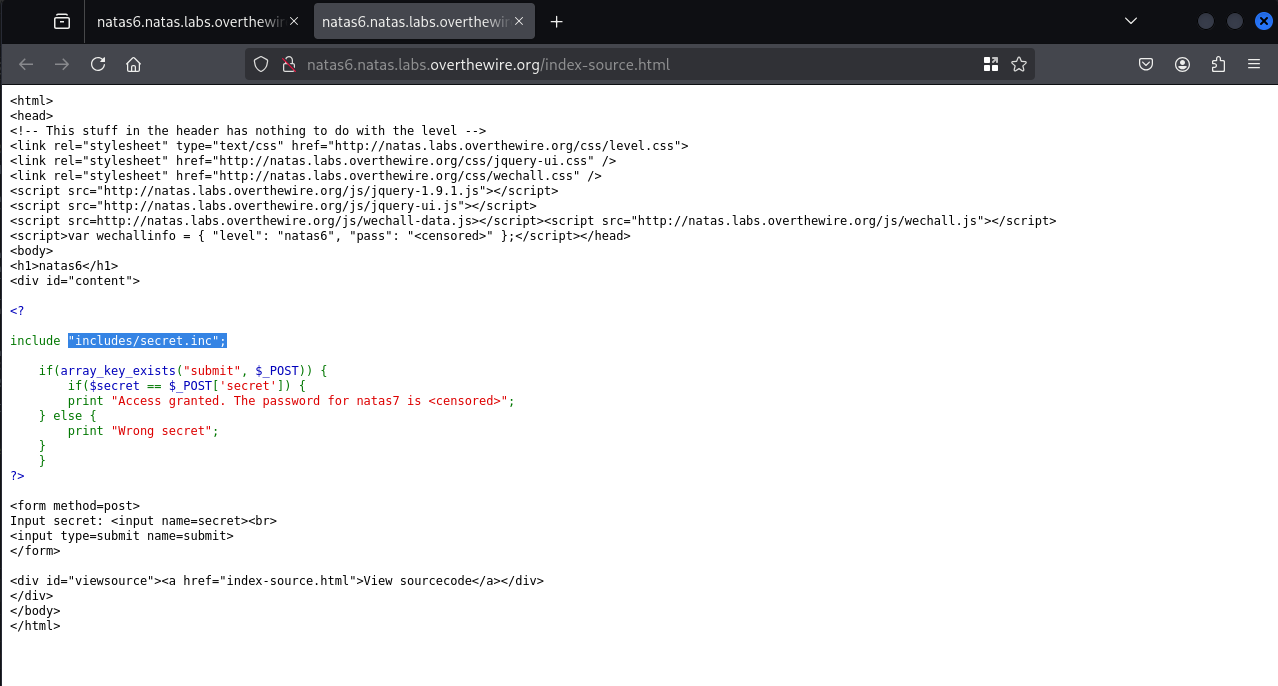Show tracking protection shield info

point(261,64)
